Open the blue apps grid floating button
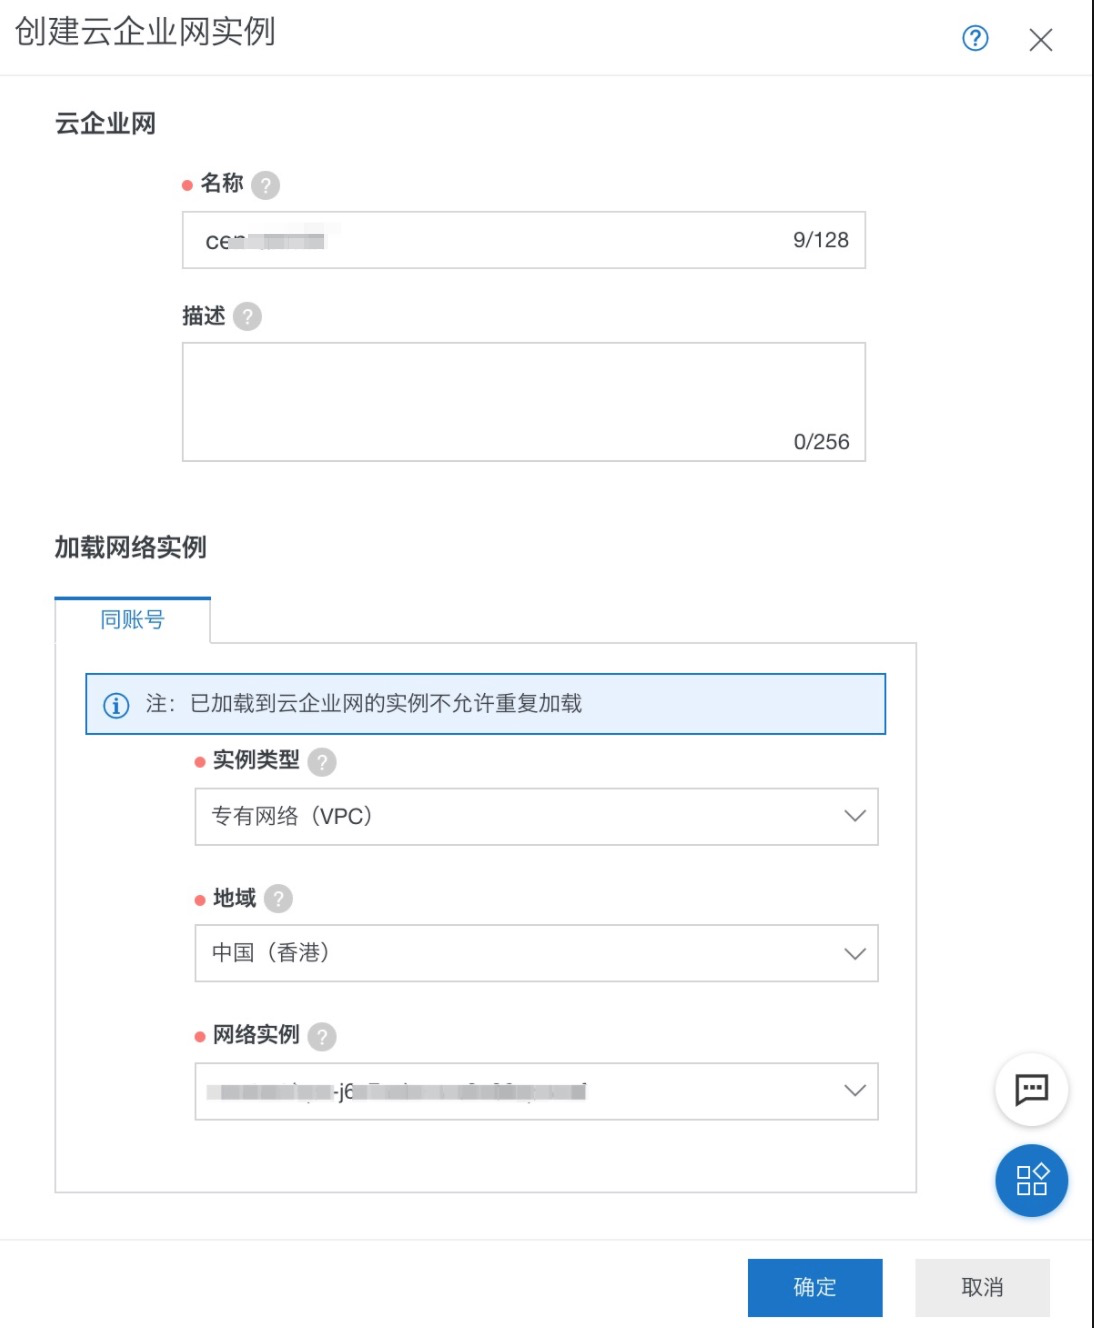 click(1031, 1180)
